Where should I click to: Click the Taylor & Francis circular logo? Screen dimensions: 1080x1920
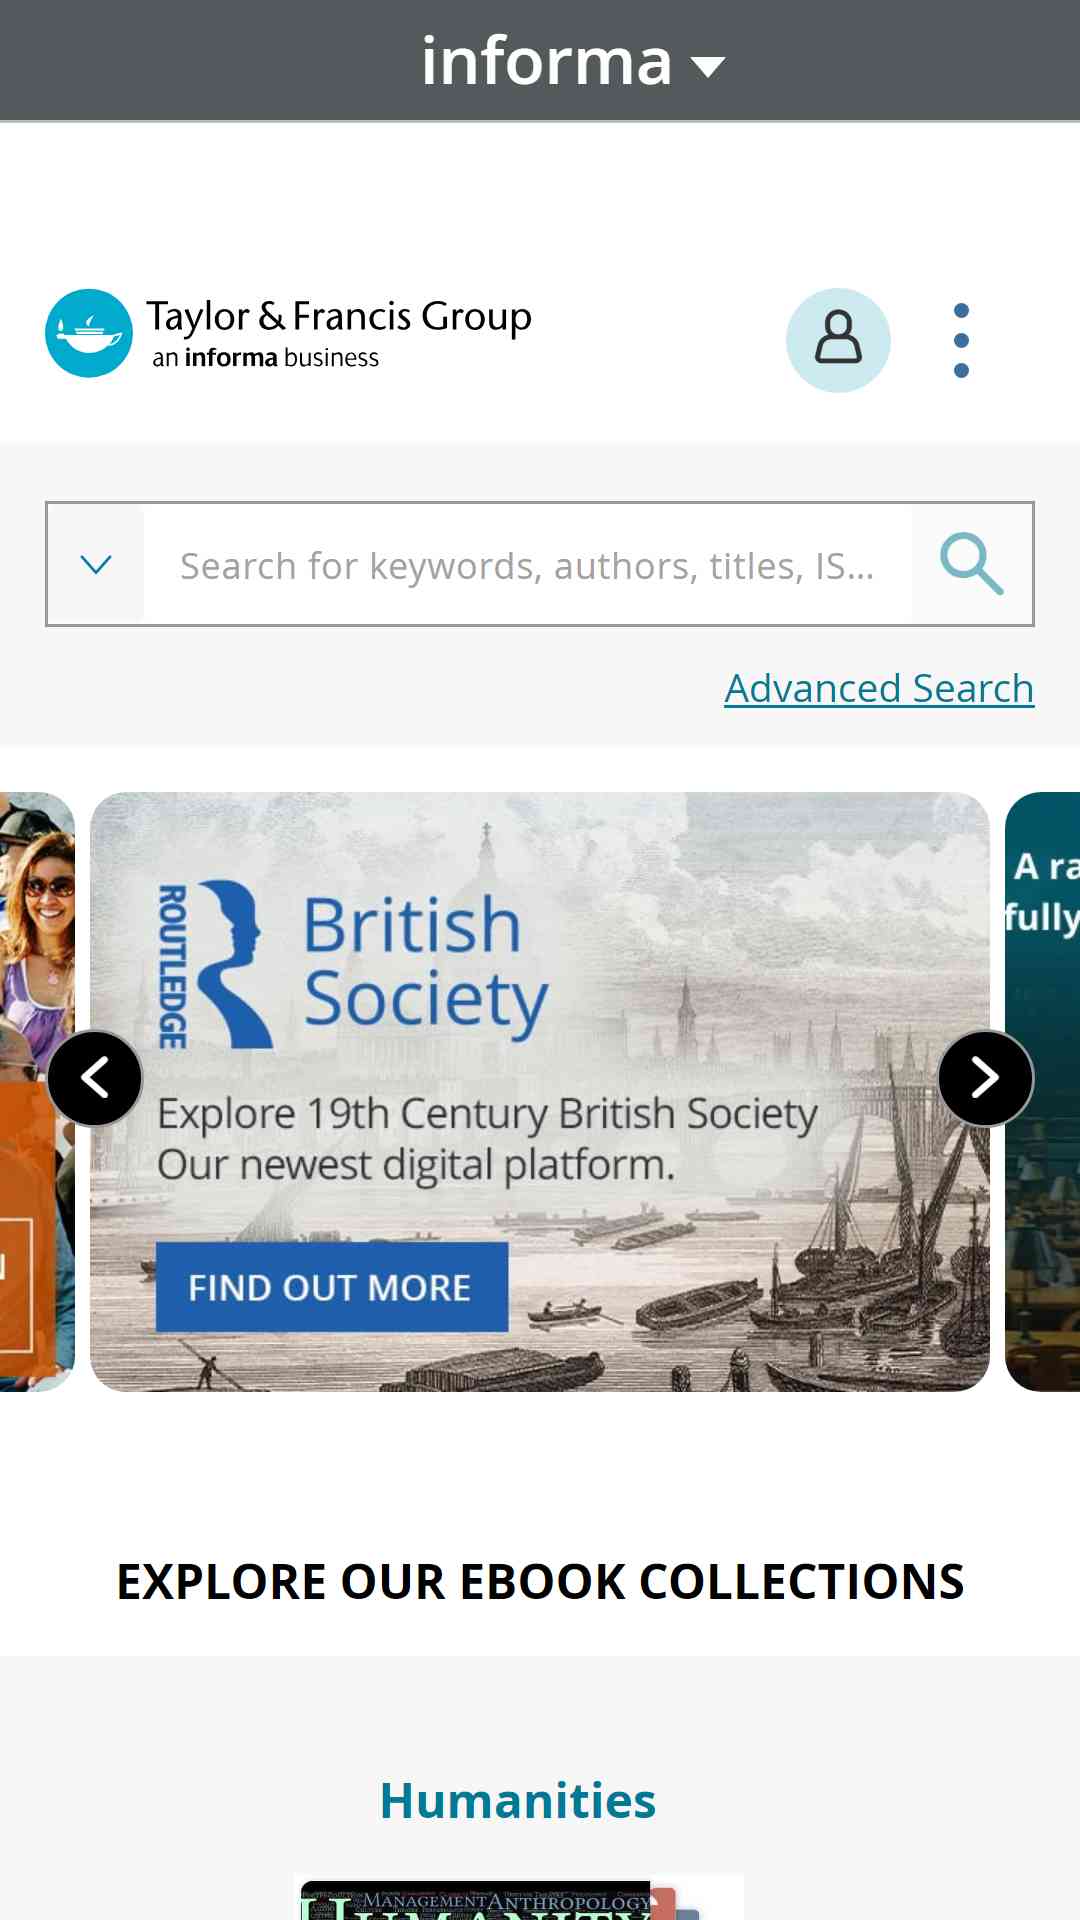pyautogui.click(x=89, y=333)
